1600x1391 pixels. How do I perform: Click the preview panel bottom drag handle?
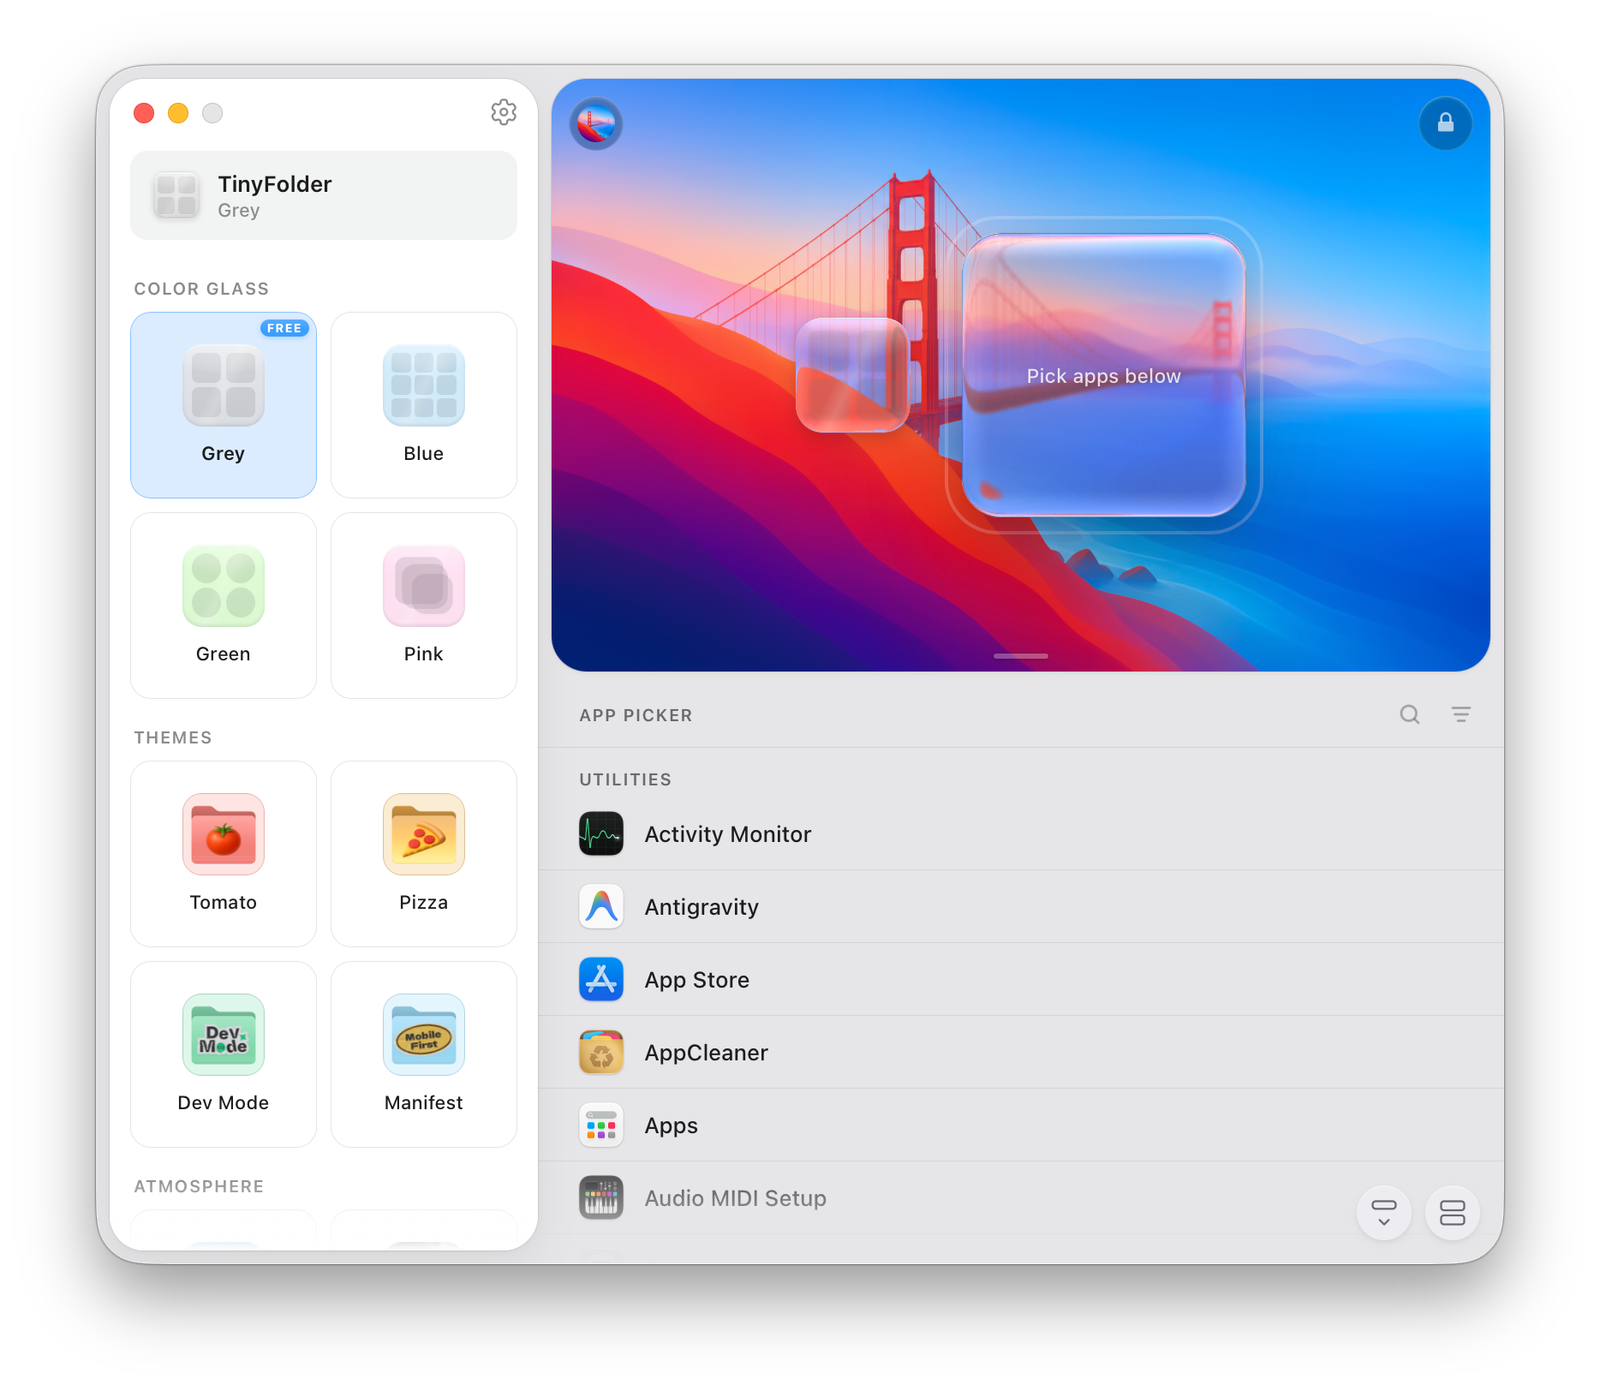pos(1021,656)
